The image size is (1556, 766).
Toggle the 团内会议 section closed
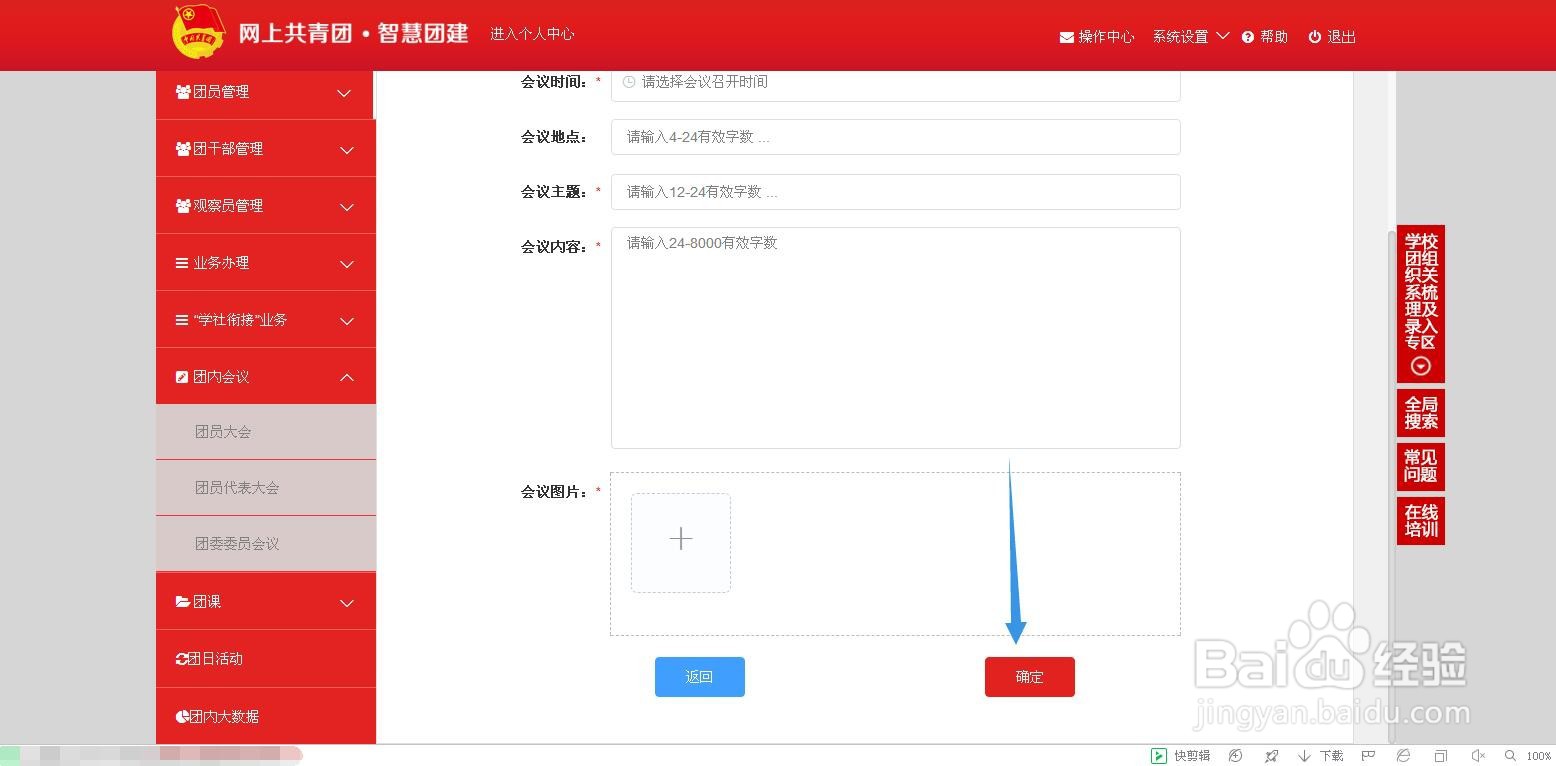click(x=346, y=377)
